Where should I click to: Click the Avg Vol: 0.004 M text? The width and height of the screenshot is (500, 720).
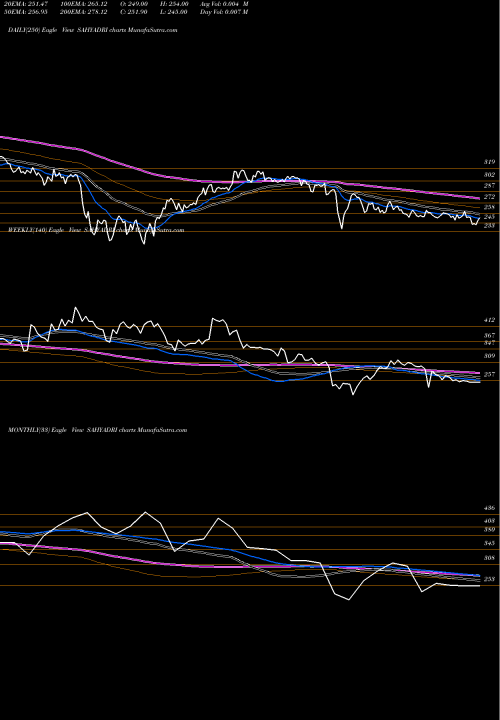(x=224, y=4)
